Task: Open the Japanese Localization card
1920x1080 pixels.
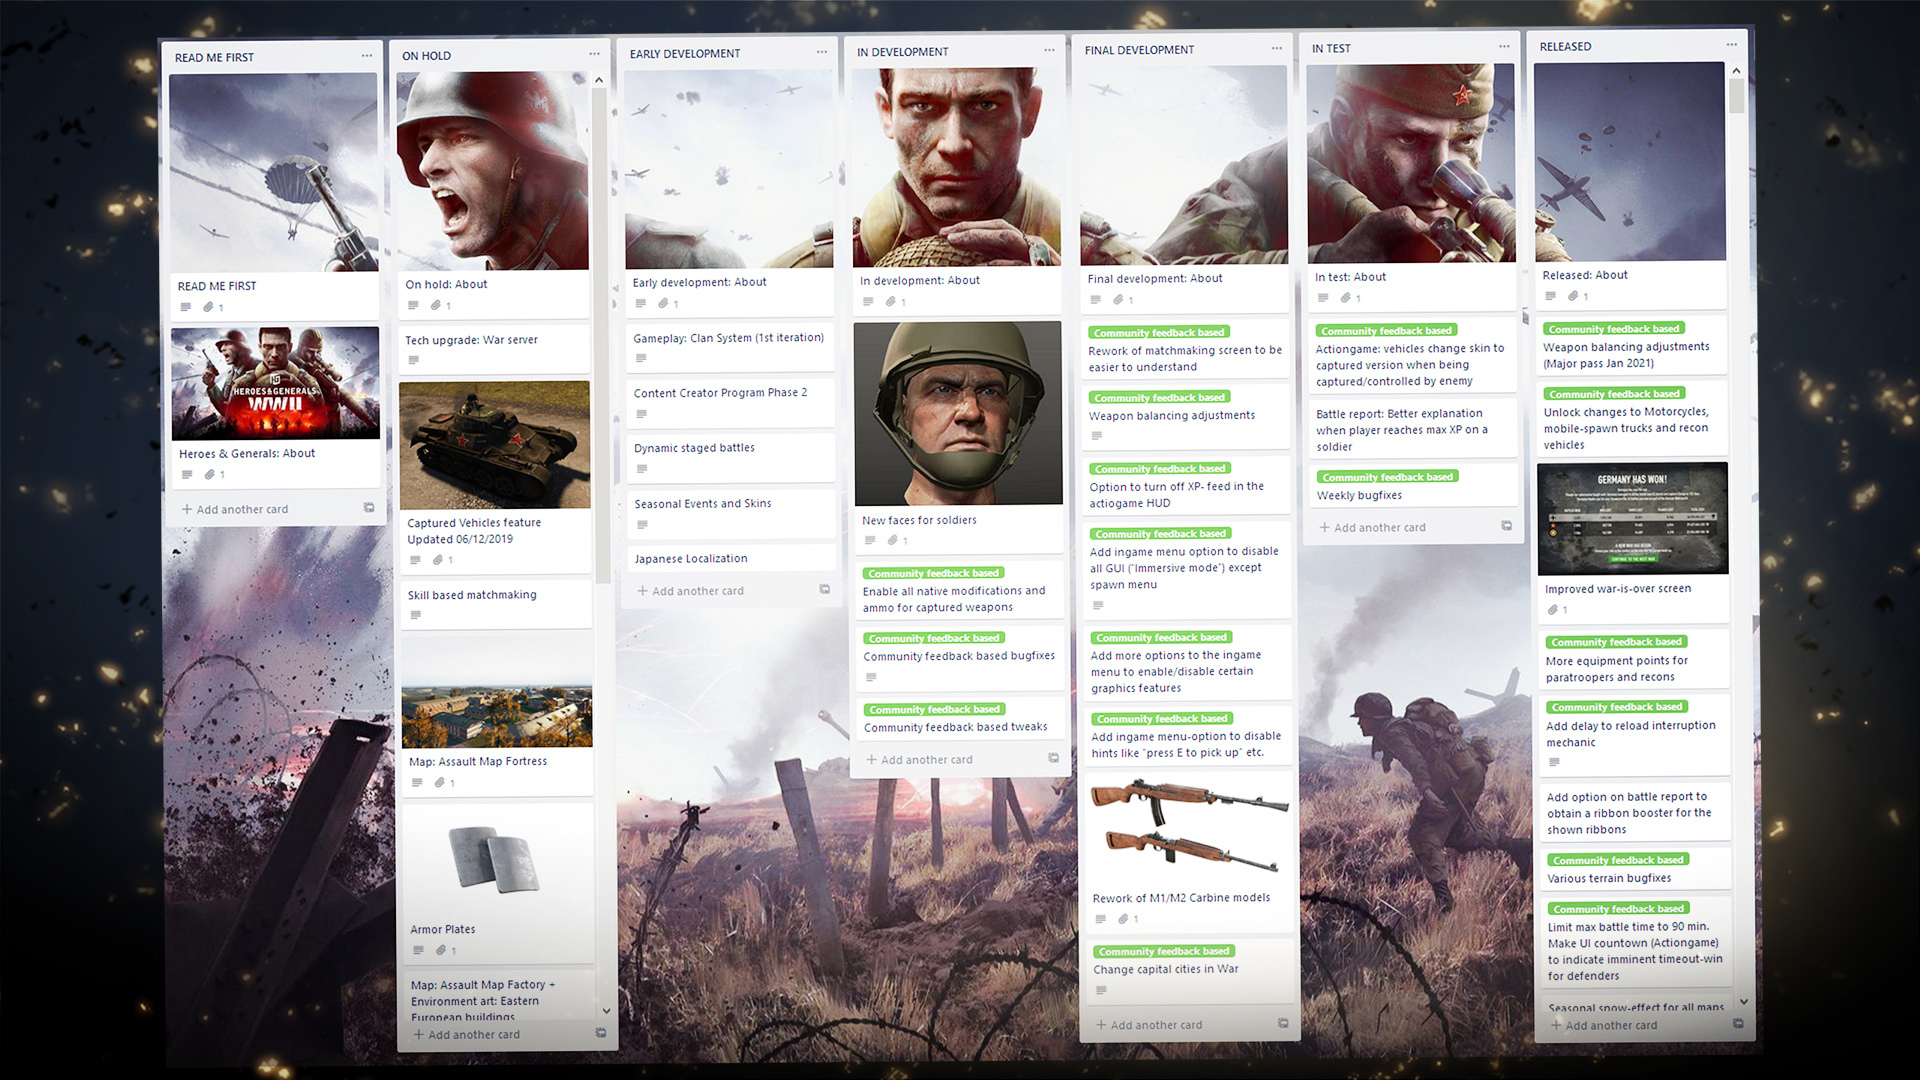Action: (690, 559)
